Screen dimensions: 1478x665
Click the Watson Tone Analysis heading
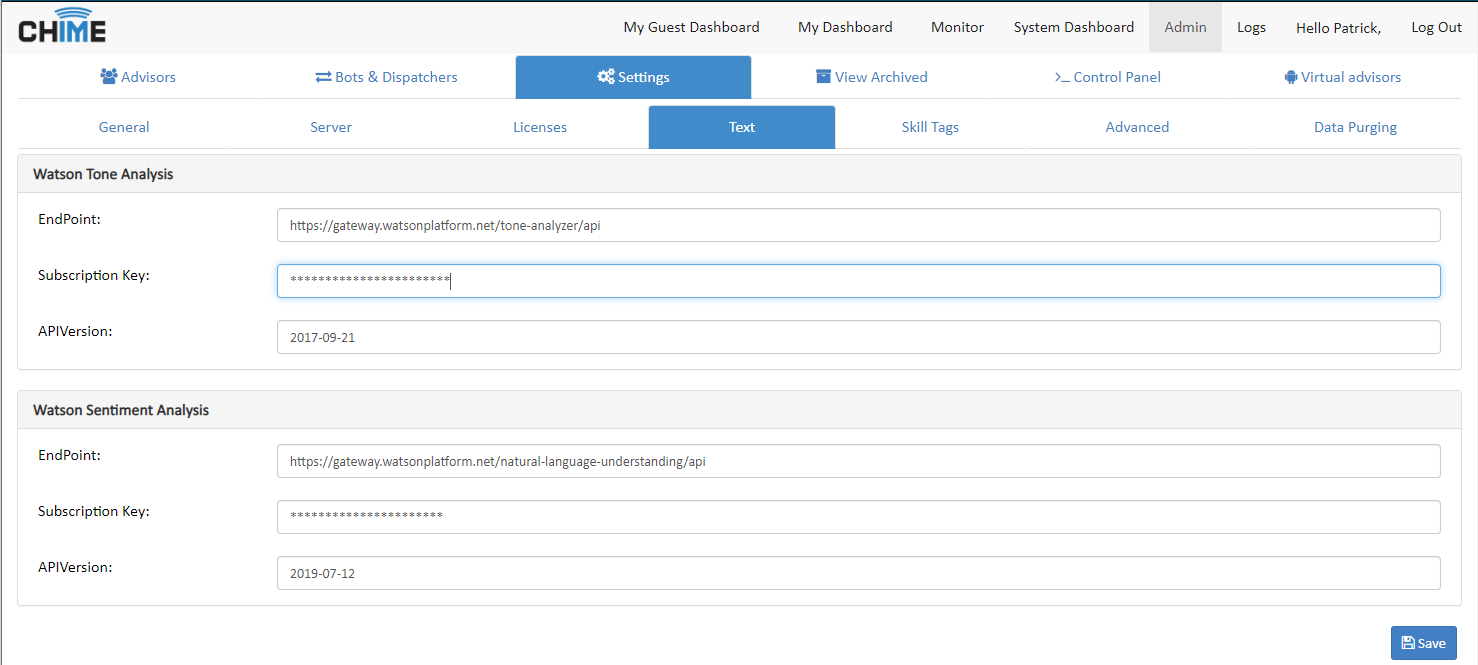pos(103,174)
